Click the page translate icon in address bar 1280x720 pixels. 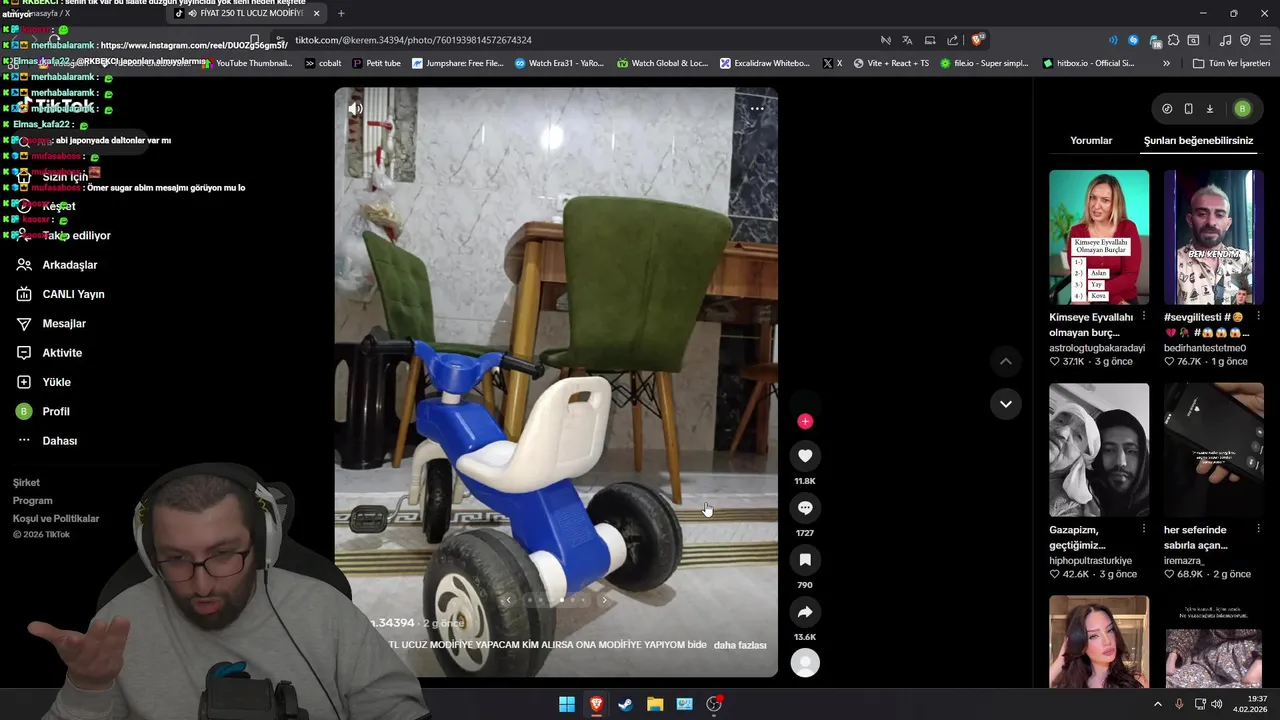[907, 40]
